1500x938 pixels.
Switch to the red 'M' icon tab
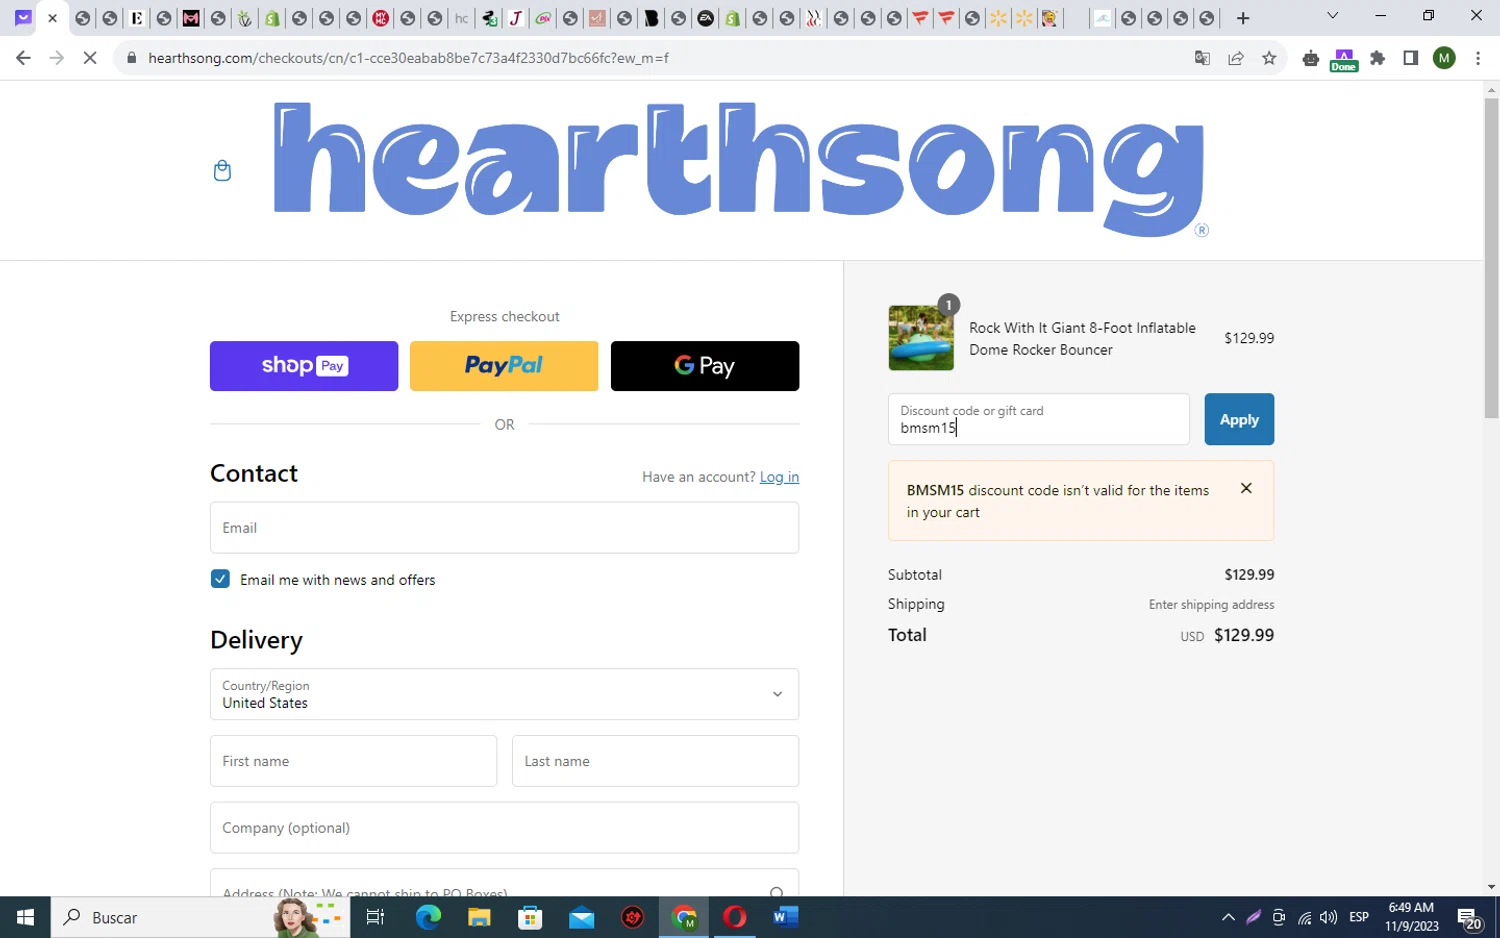[x=191, y=18]
